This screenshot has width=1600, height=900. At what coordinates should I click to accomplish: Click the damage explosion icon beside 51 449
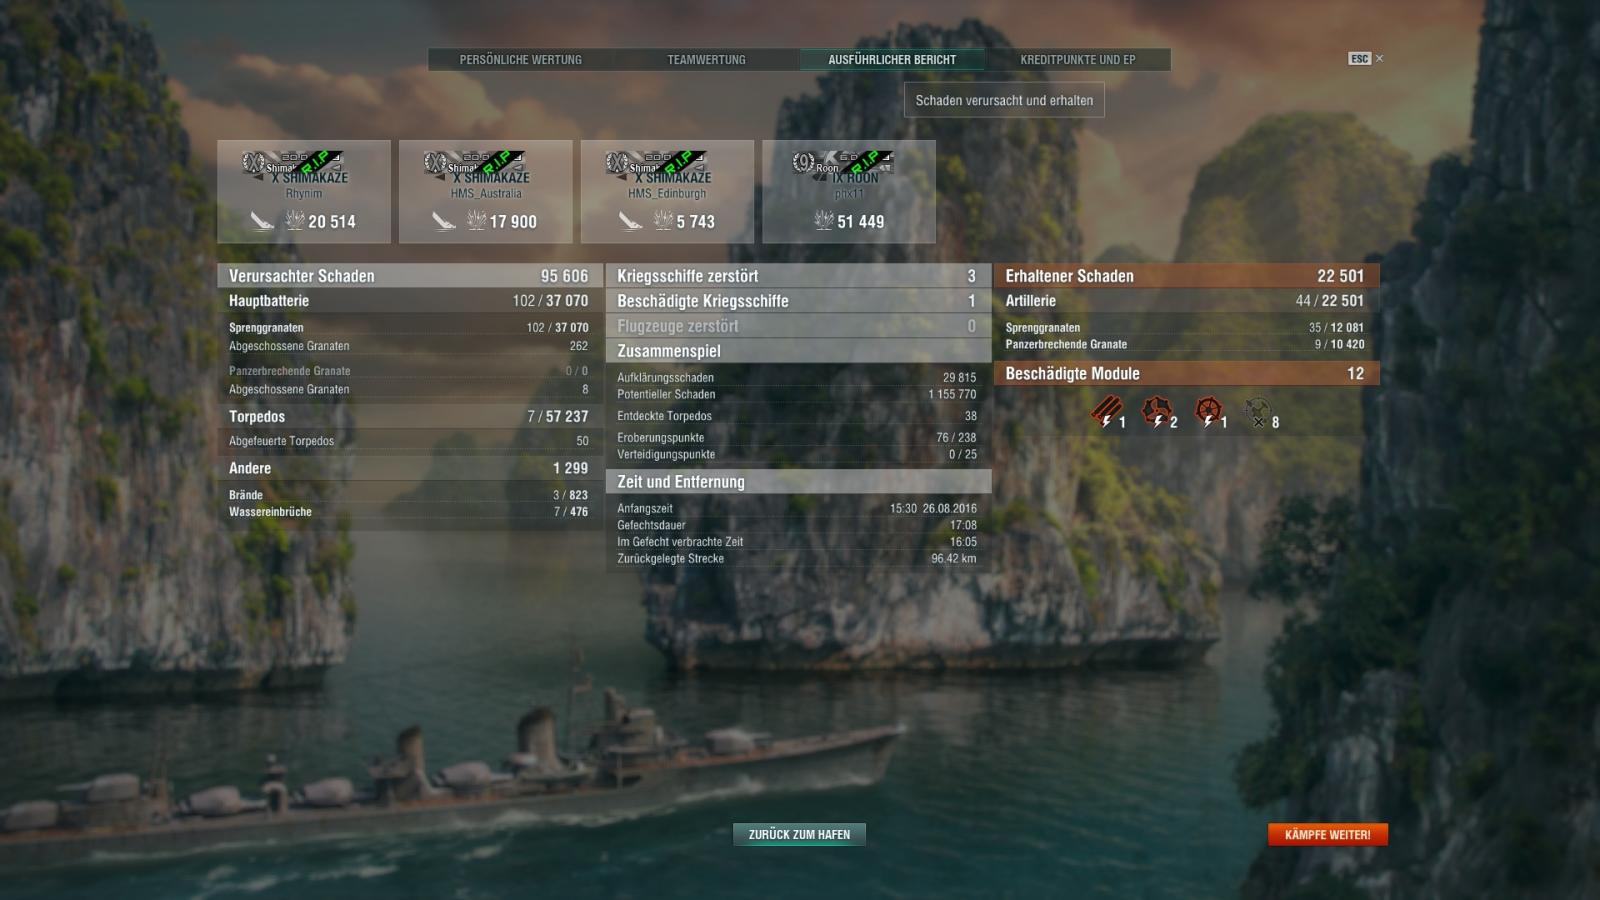tap(823, 220)
